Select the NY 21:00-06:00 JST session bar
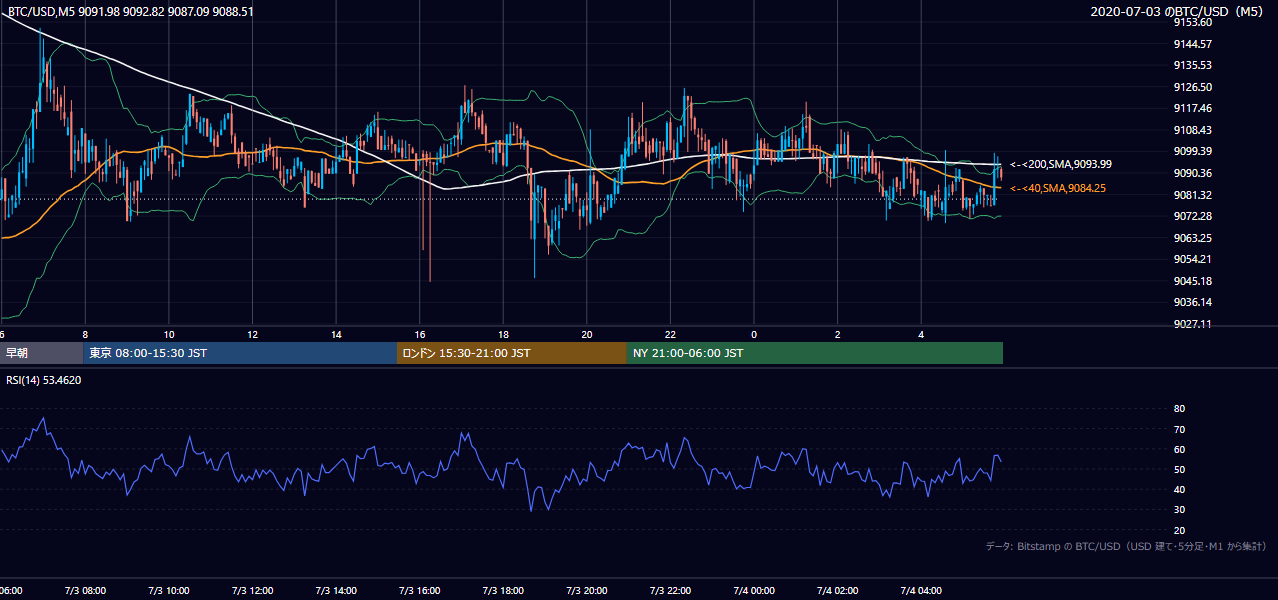Screen dimensions: 1278x600 [x=815, y=353]
